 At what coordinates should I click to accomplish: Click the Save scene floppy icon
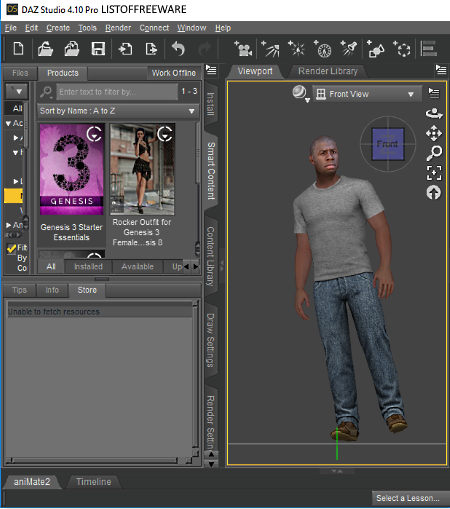[x=98, y=49]
